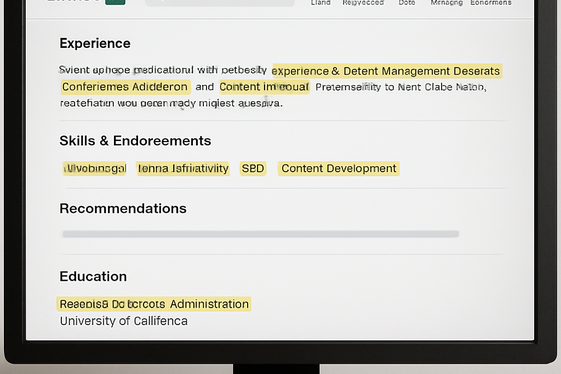Select the first highlighted skill tag
The height and width of the screenshot is (374, 561).
pos(94,169)
